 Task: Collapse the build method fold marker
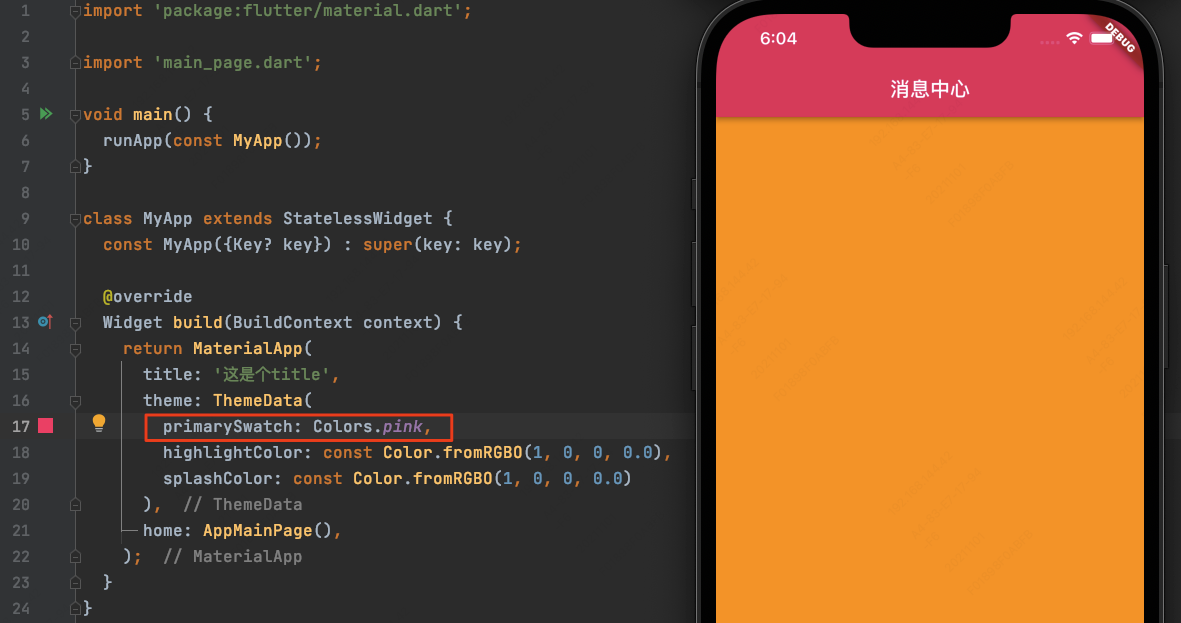tap(75, 323)
